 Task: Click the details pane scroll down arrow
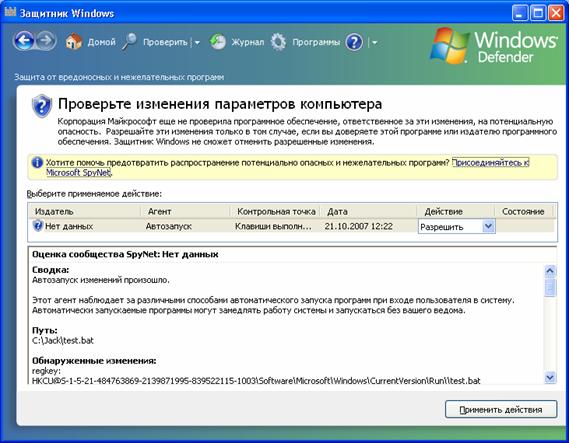[550, 377]
